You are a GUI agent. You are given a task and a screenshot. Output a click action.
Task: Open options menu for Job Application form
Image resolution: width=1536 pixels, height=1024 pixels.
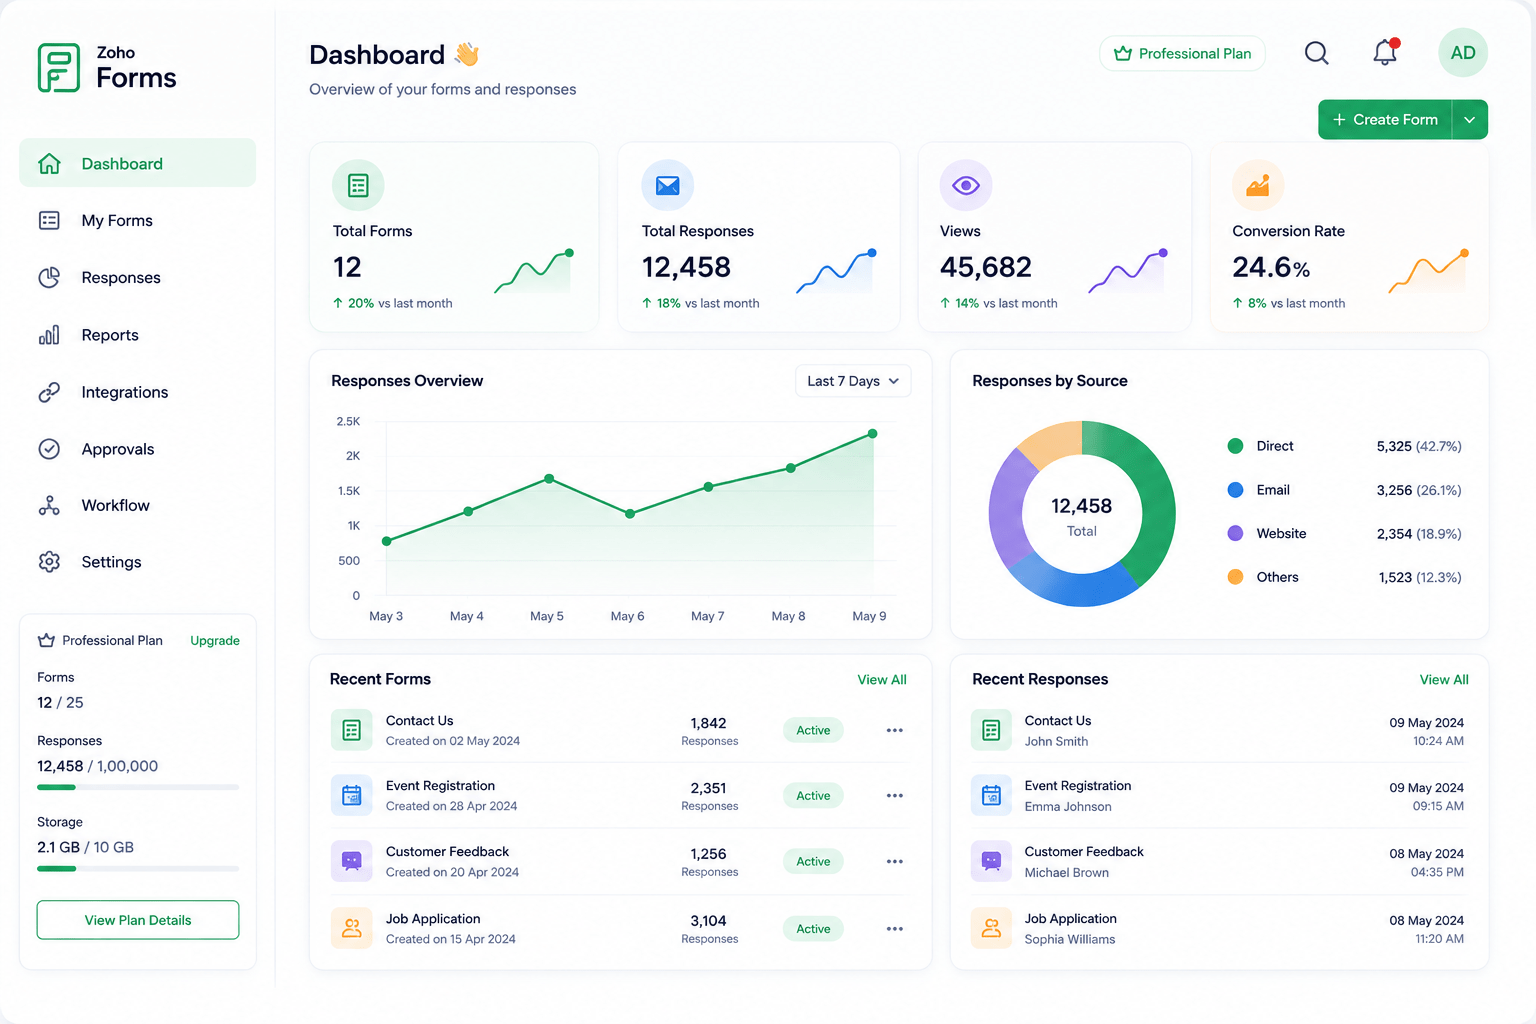tap(894, 929)
